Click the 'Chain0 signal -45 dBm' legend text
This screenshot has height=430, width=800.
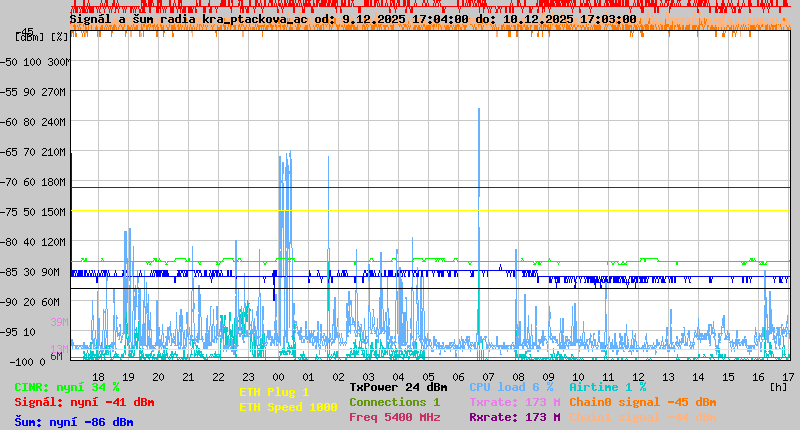(x=643, y=402)
